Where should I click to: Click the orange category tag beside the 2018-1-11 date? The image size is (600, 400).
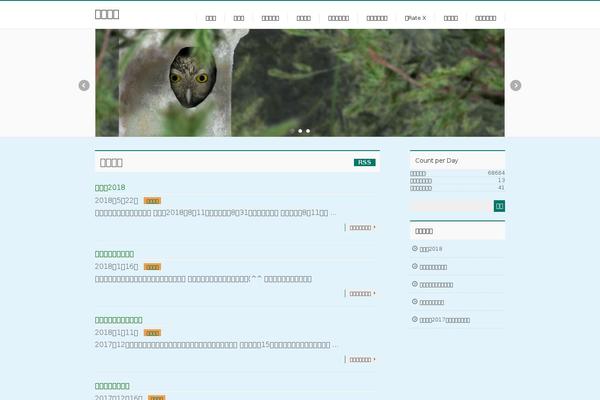click(152, 333)
